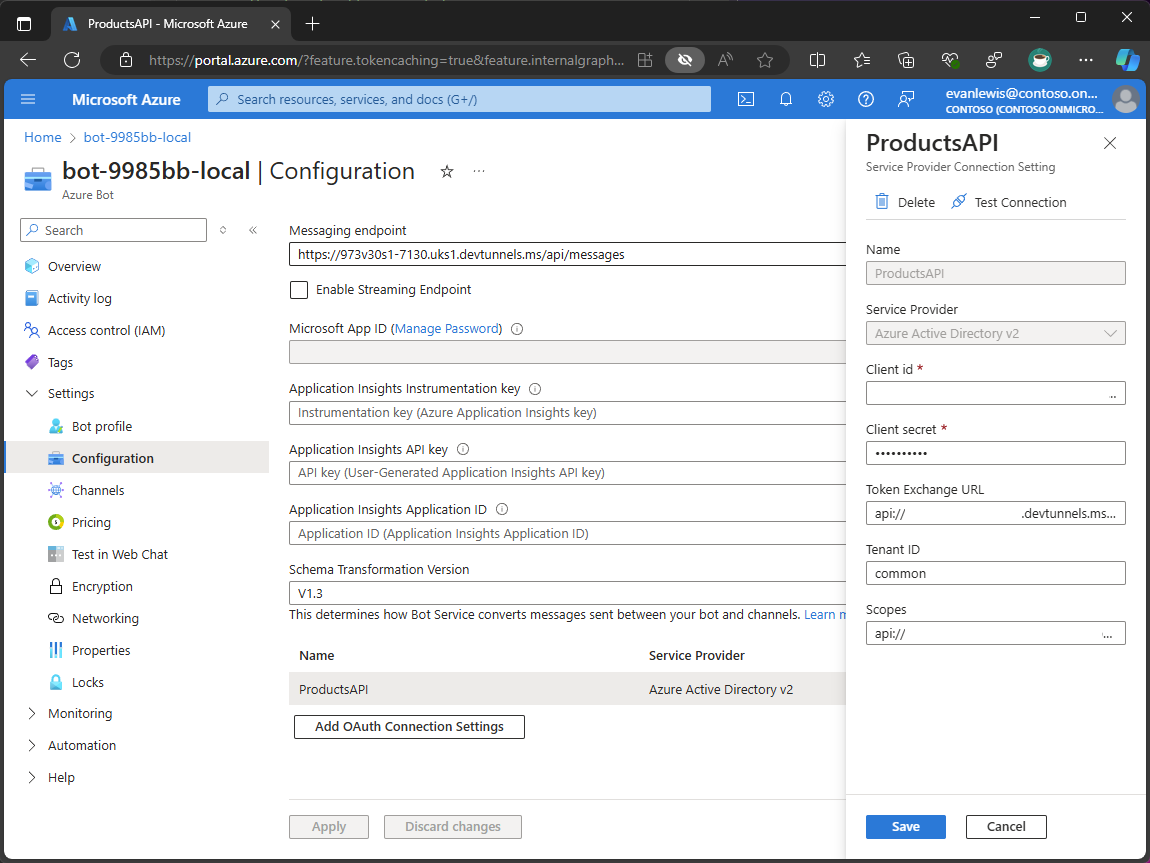The width and height of the screenshot is (1150, 863).
Task: Go back in the browser
Action: tap(28, 60)
